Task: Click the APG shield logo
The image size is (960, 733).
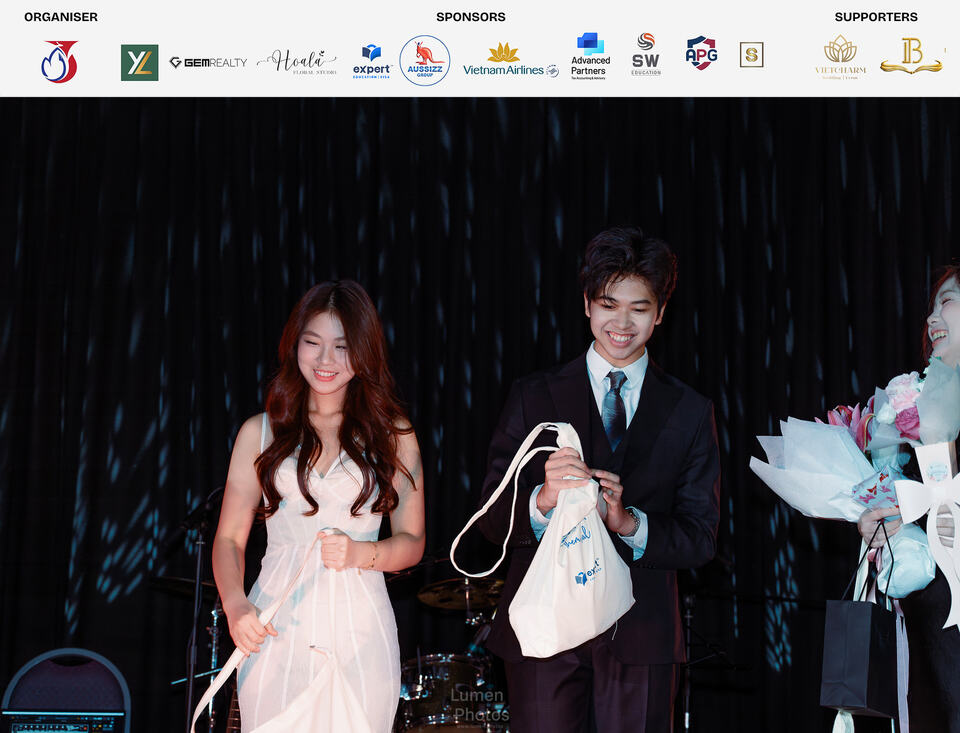Action: [701, 53]
